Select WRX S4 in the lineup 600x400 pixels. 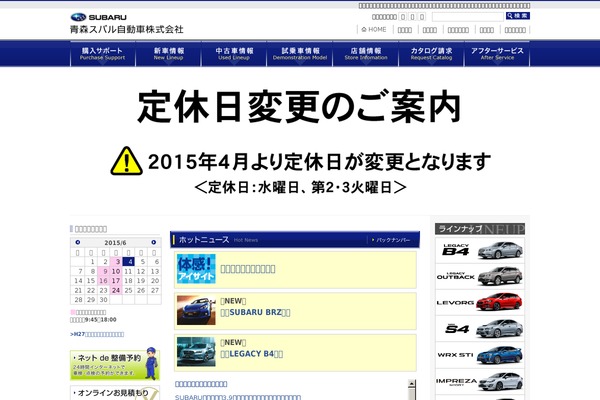[480, 329]
